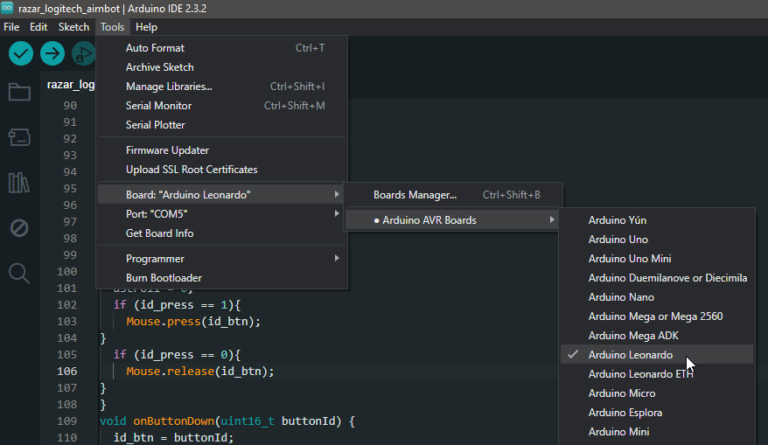Screen dimensions: 768x445
Task: Select the Arduino Mega ADK board
Action: pos(656,335)
